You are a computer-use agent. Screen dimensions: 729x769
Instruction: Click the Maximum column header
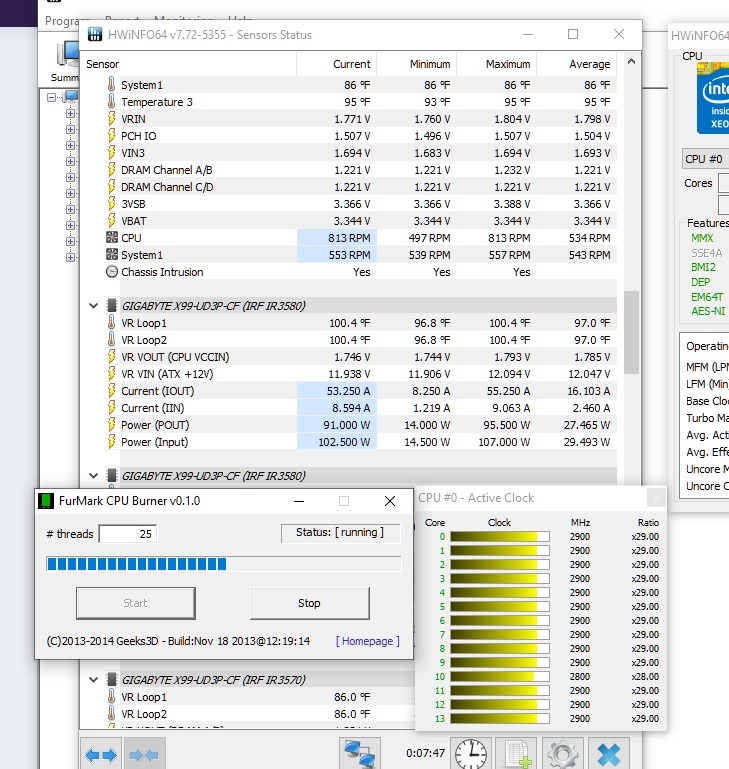(496, 64)
